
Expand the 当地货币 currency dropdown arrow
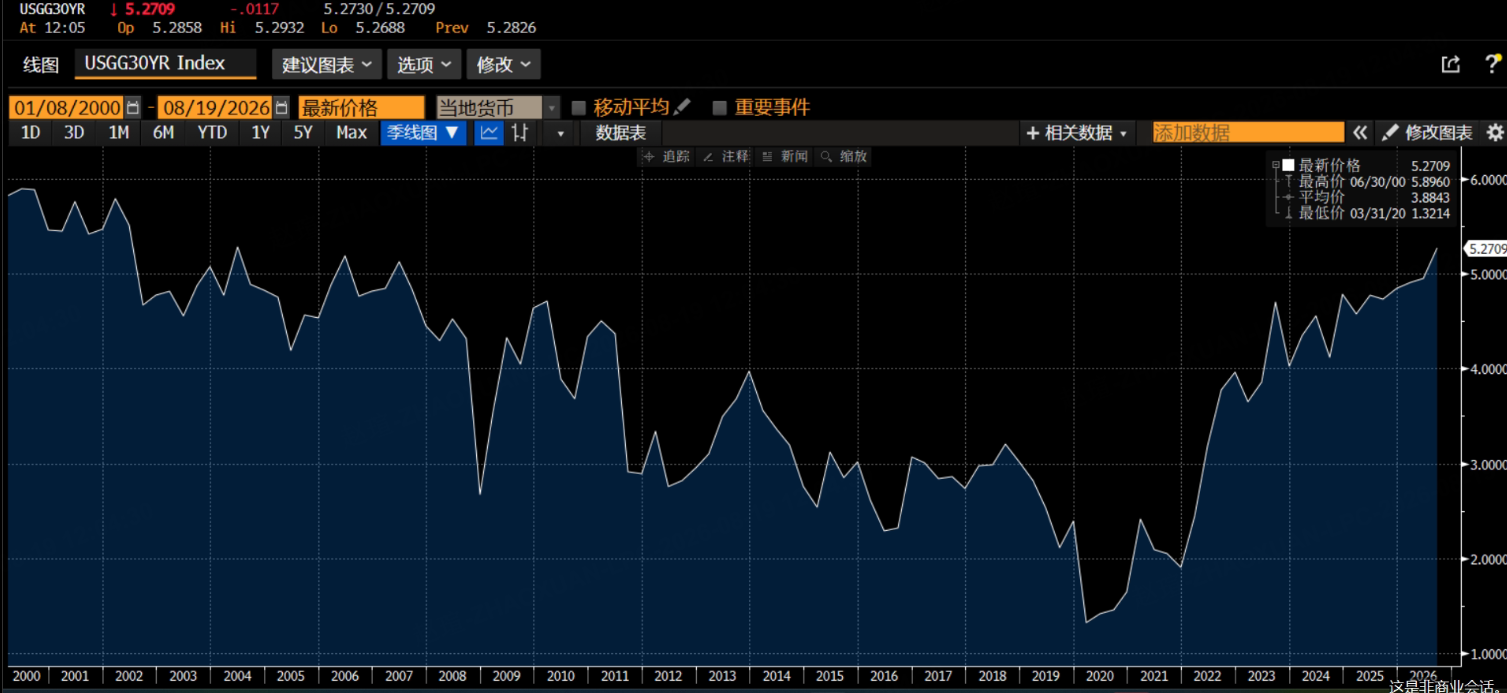tap(552, 108)
